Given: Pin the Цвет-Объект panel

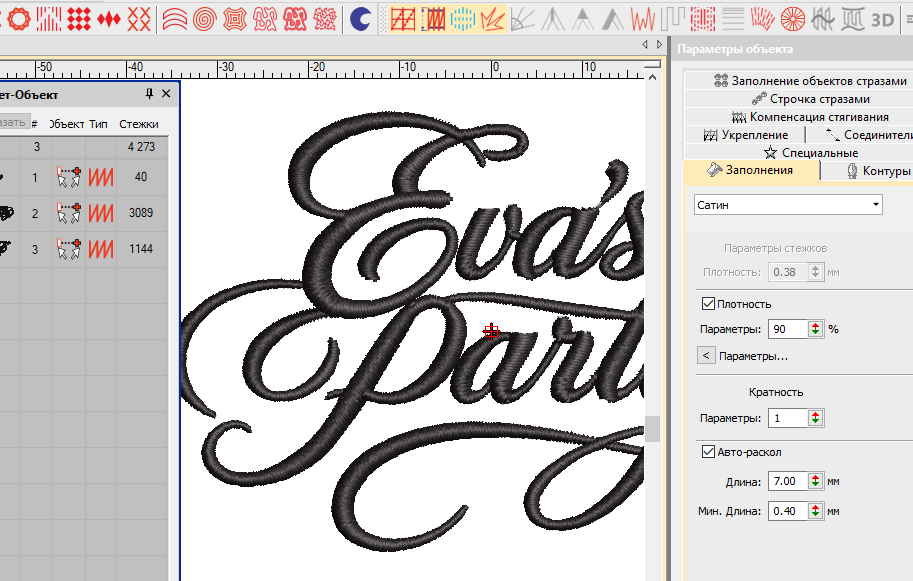Looking at the screenshot, I should pyautogui.click(x=150, y=94).
